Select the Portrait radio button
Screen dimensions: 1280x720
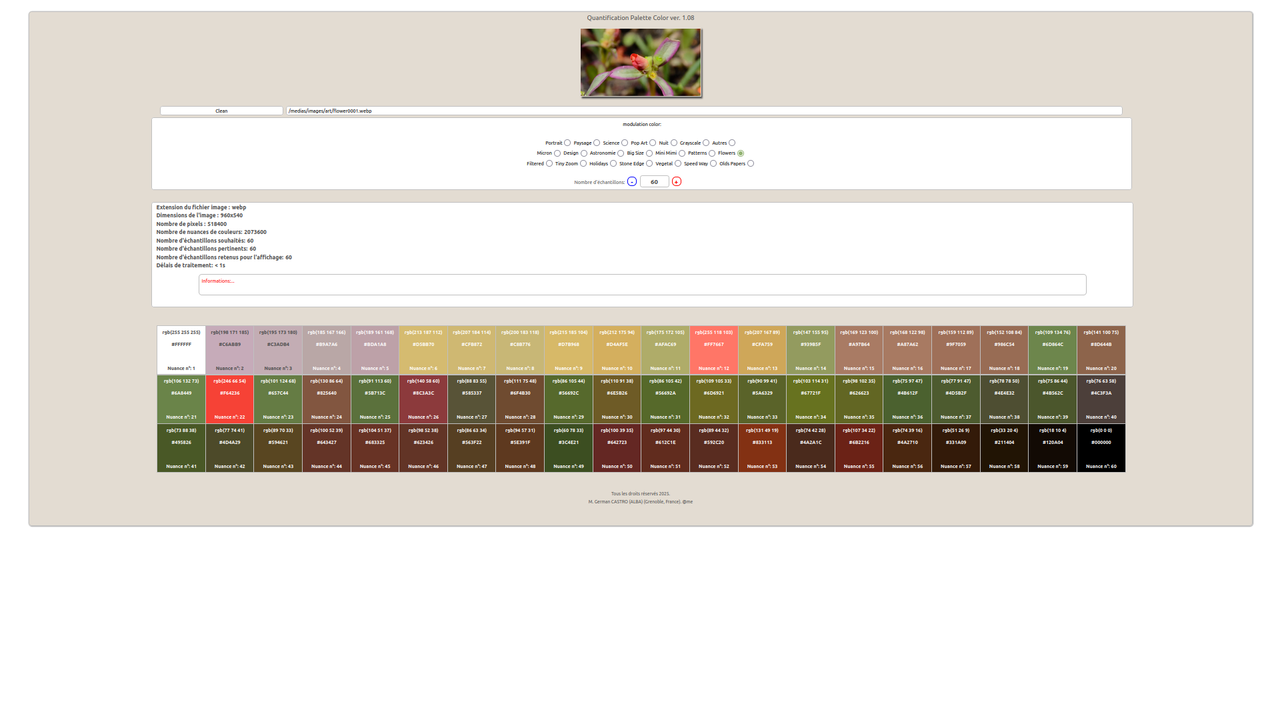tap(567, 143)
